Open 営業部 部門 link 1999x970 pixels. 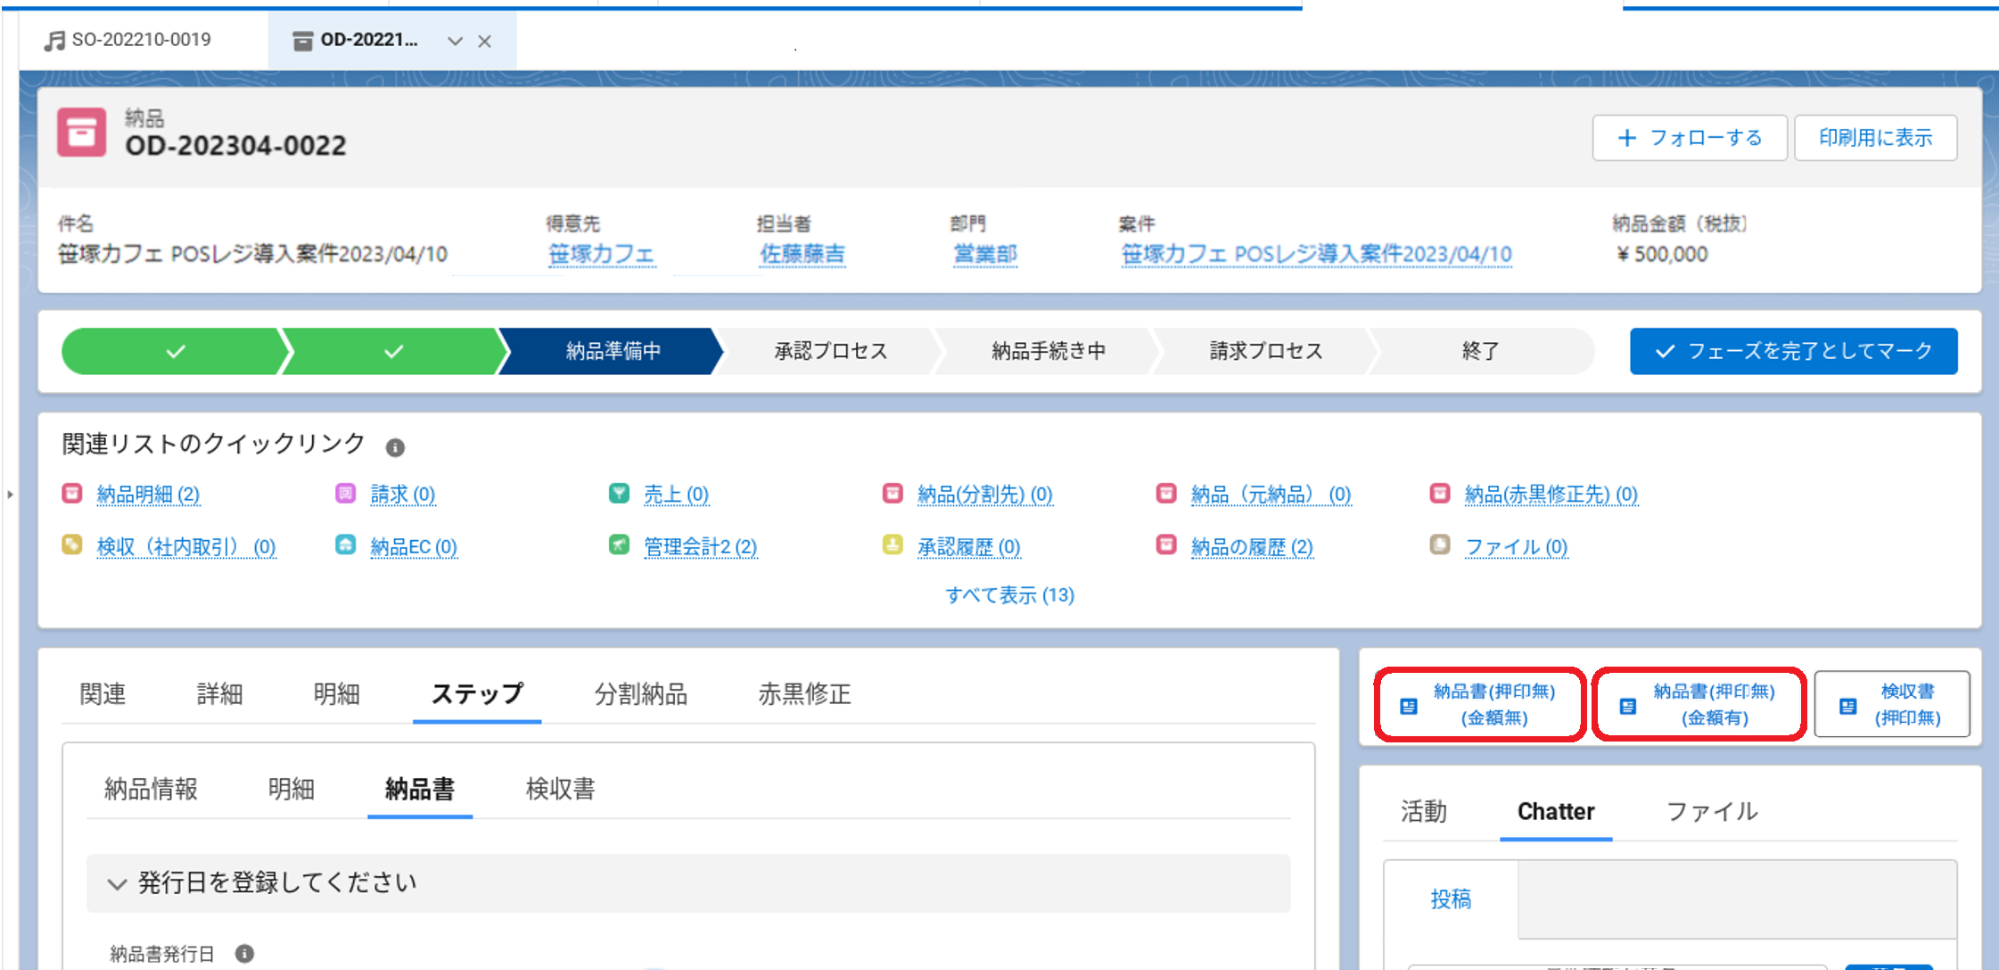[x=985, y=254]
